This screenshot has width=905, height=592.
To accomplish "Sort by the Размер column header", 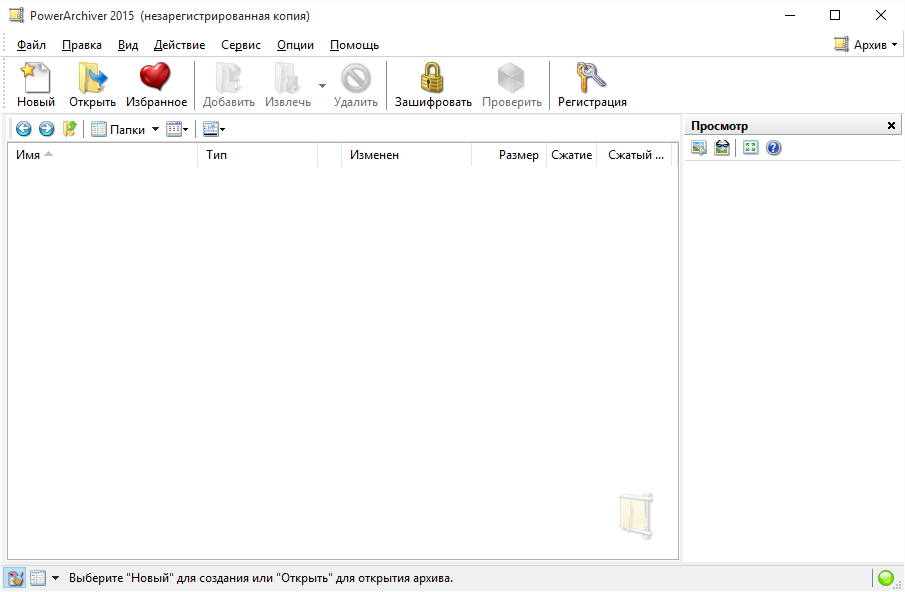I will (509, 155).
